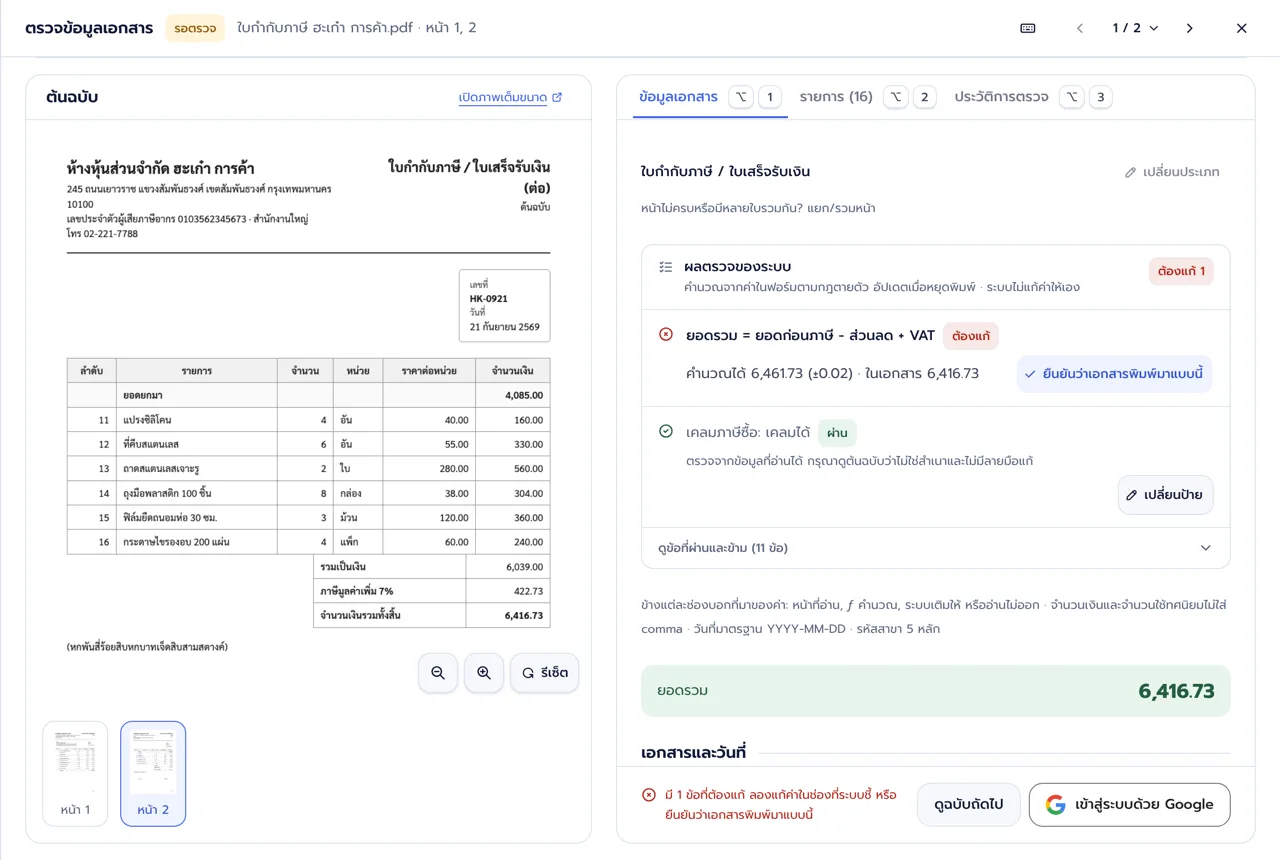Confirm with ยืนยันว่าเอกสารพิมพ์มาแบบนี้ button
This screenshot has height=860, width=1280.
[x=1114, y=374]
